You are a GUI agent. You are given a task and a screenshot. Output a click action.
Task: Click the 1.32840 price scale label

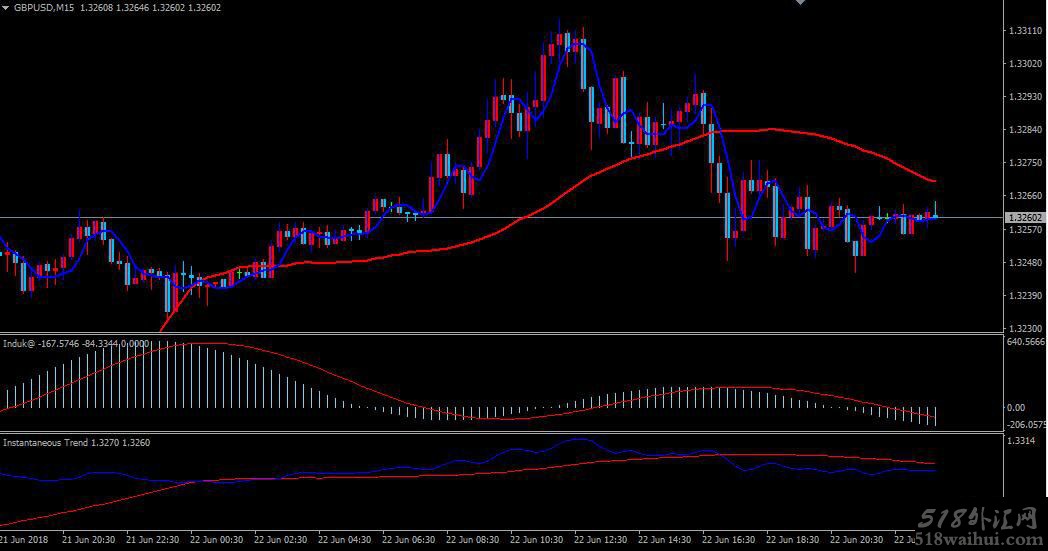point(1025,130)
